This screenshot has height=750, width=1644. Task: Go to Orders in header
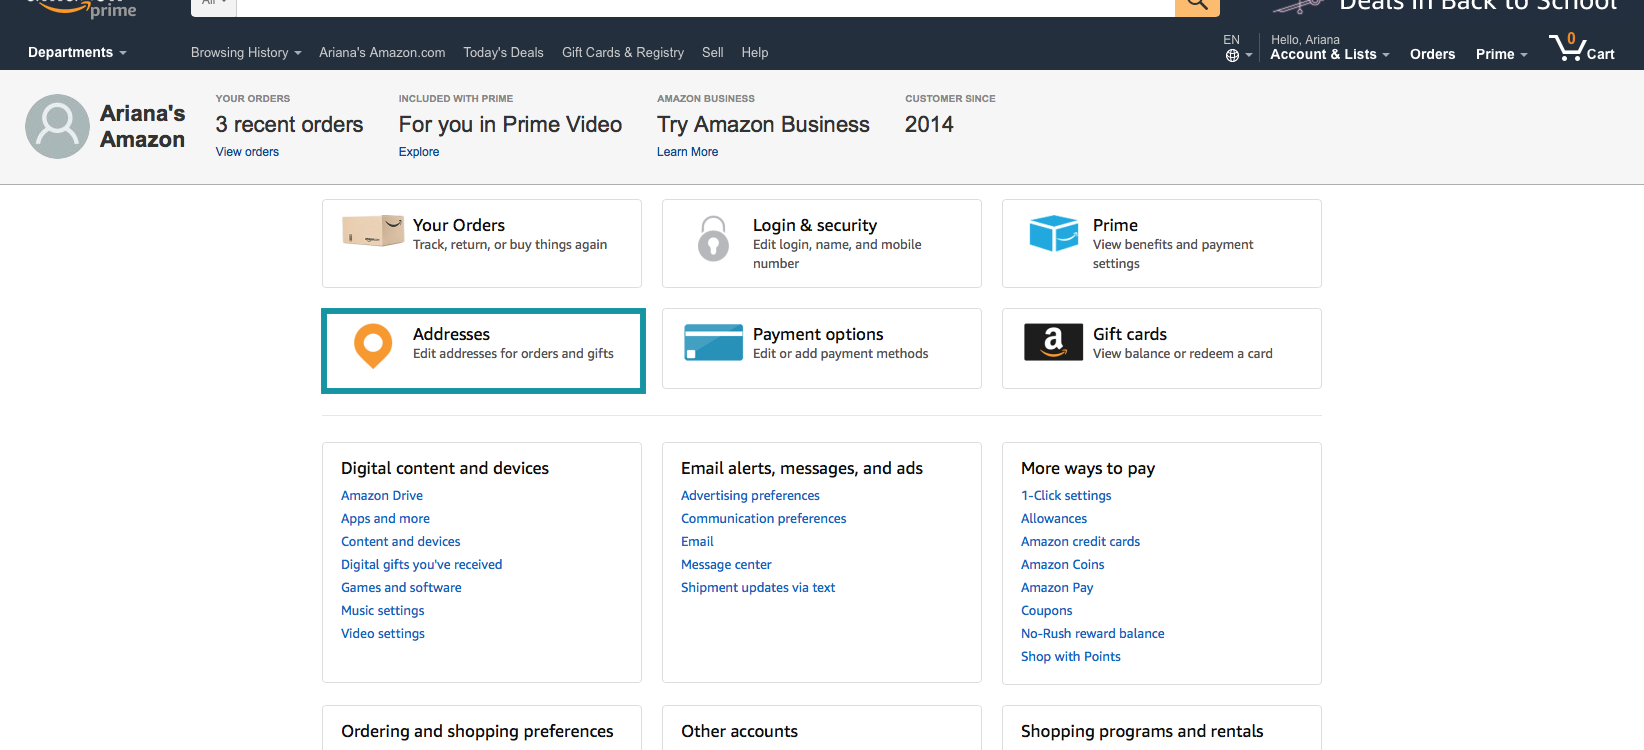tap(1432, 54)
